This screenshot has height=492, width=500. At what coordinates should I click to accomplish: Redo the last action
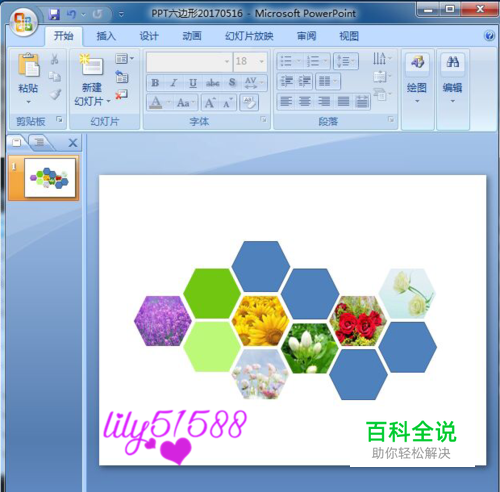(97, 14)
